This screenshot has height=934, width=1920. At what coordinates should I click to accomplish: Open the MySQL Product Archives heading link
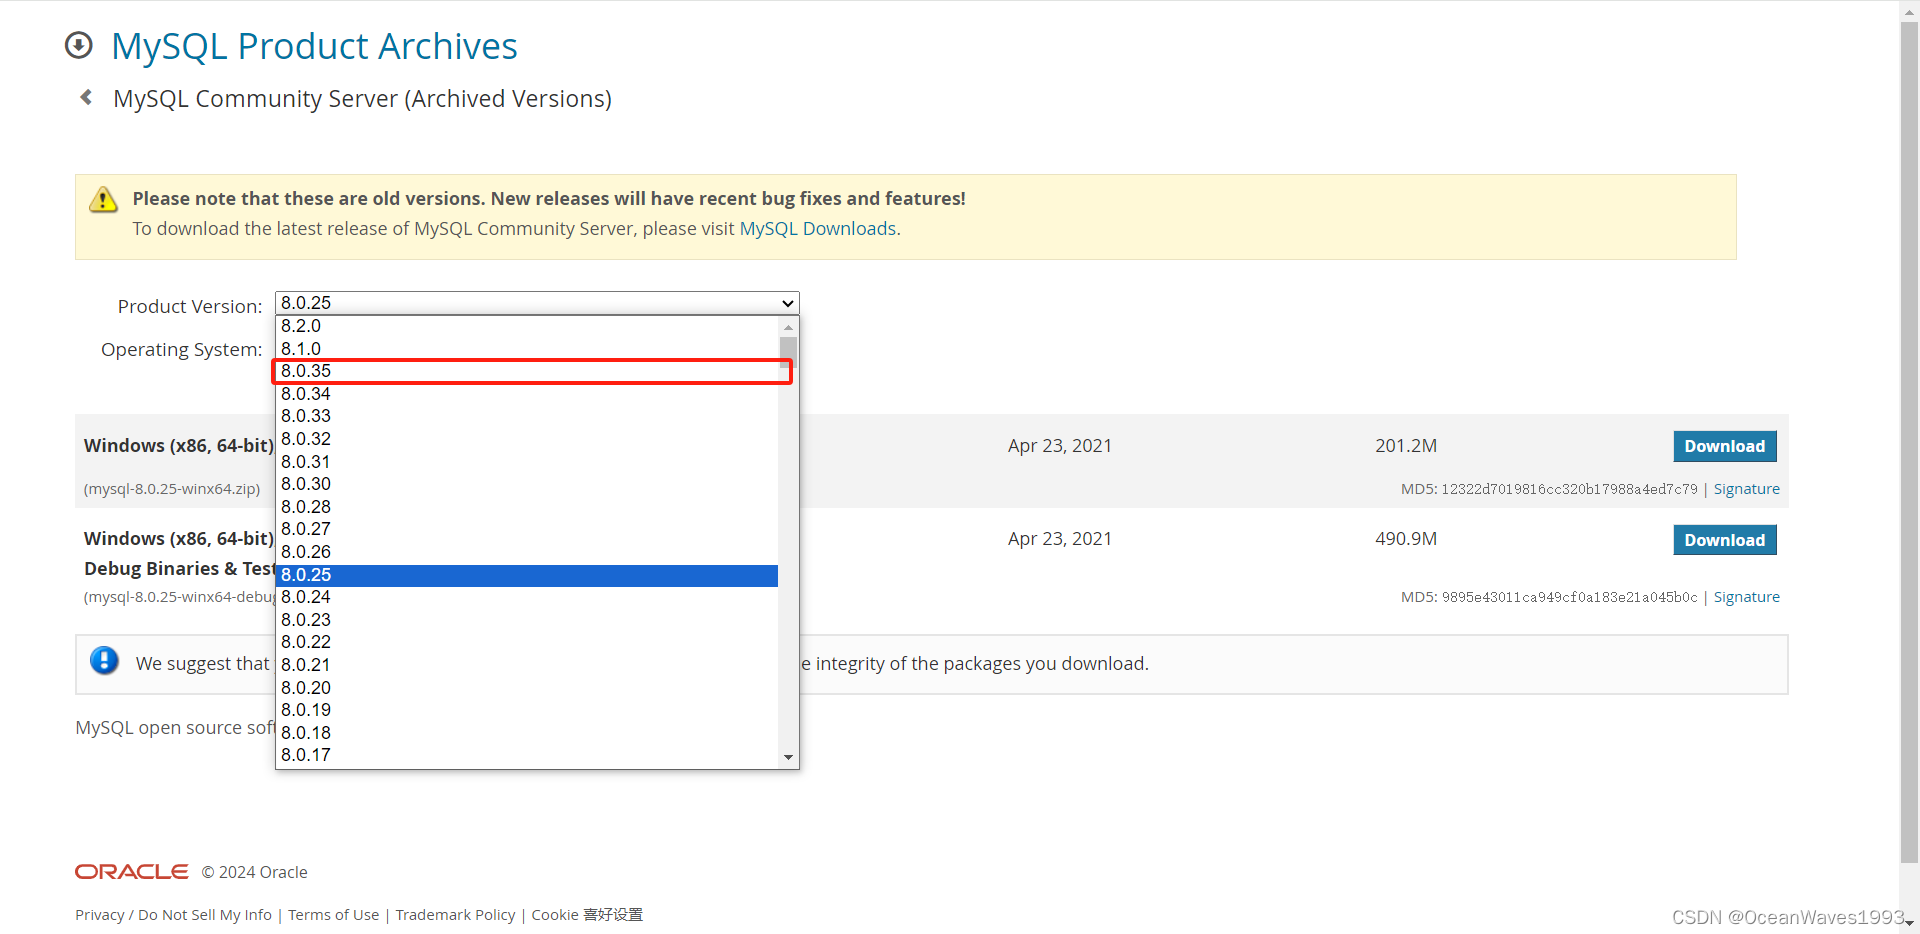[x=314, y=46]
